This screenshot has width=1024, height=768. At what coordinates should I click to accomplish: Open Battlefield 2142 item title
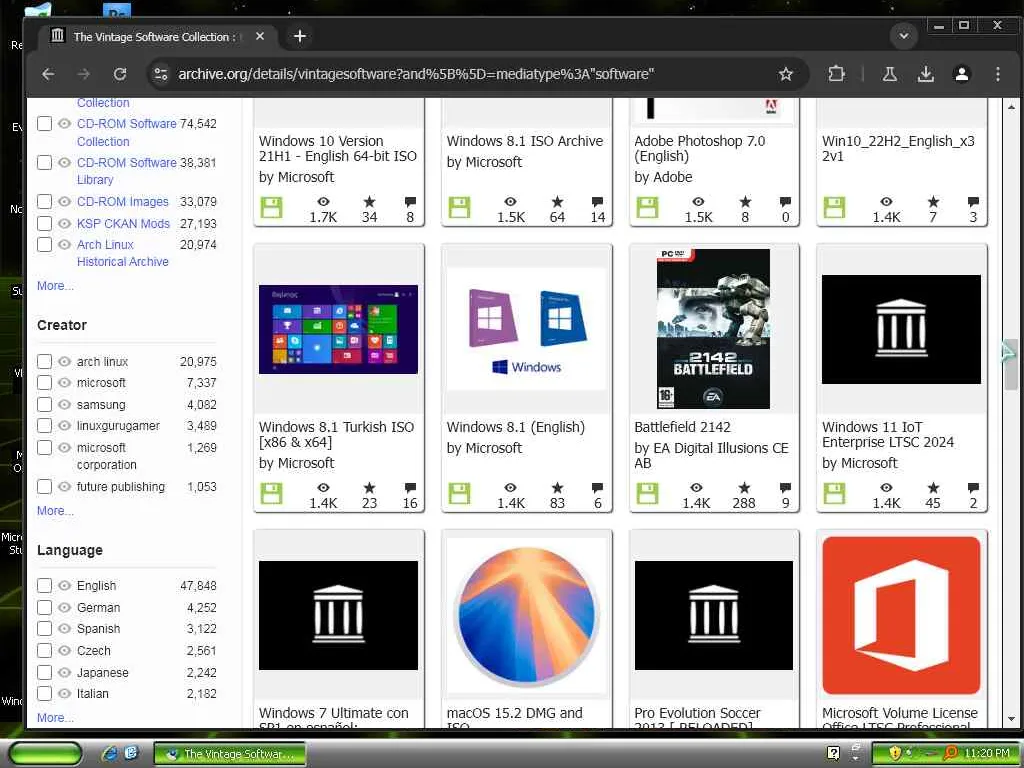(682, 427)
